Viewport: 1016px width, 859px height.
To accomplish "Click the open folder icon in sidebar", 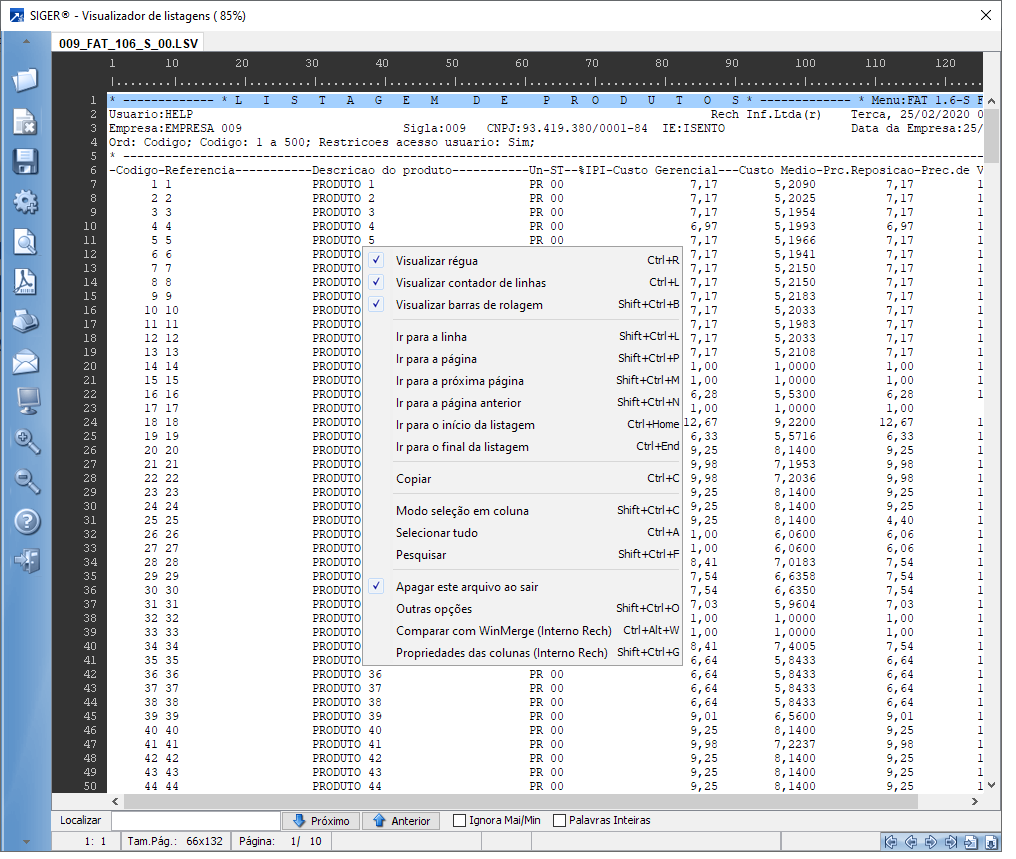I will pyautogui.click(x=25, y=80).
